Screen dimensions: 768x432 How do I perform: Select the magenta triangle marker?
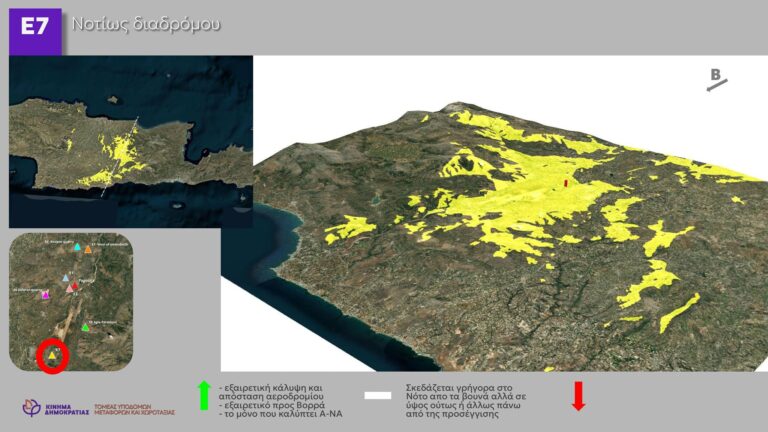[x=45, y=295]
